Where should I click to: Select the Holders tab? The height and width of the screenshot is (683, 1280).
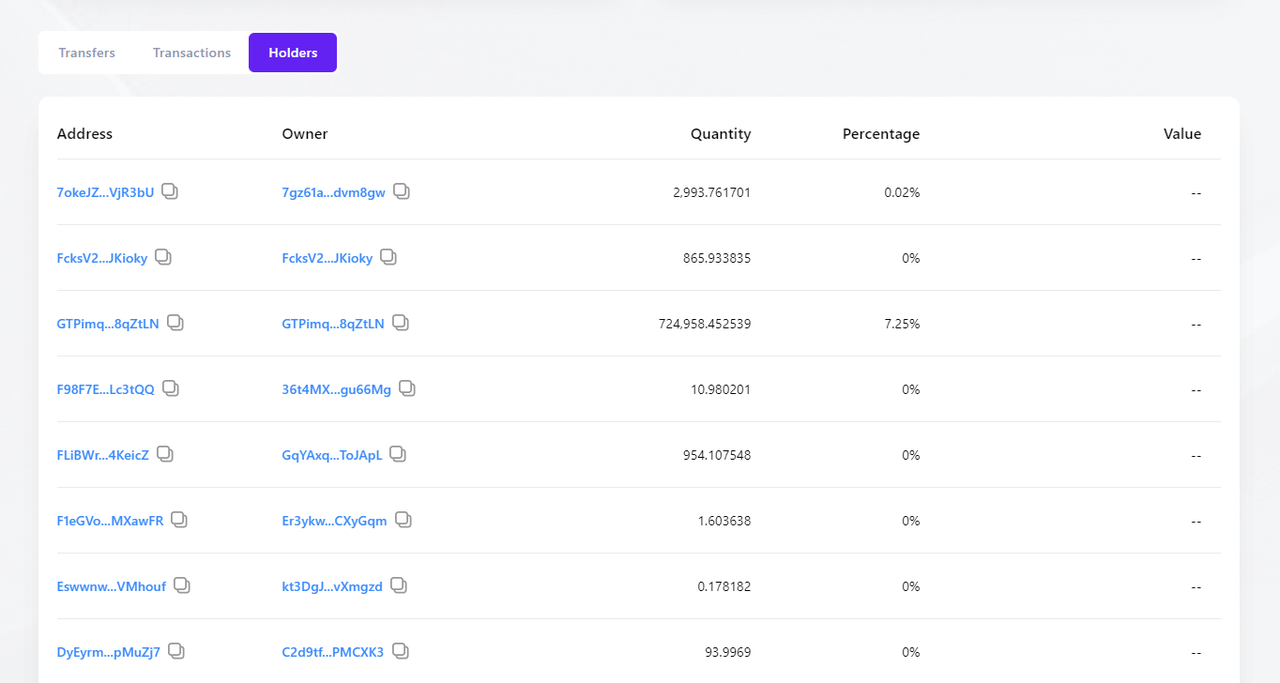pyautogui.click(x=293, y=53)
